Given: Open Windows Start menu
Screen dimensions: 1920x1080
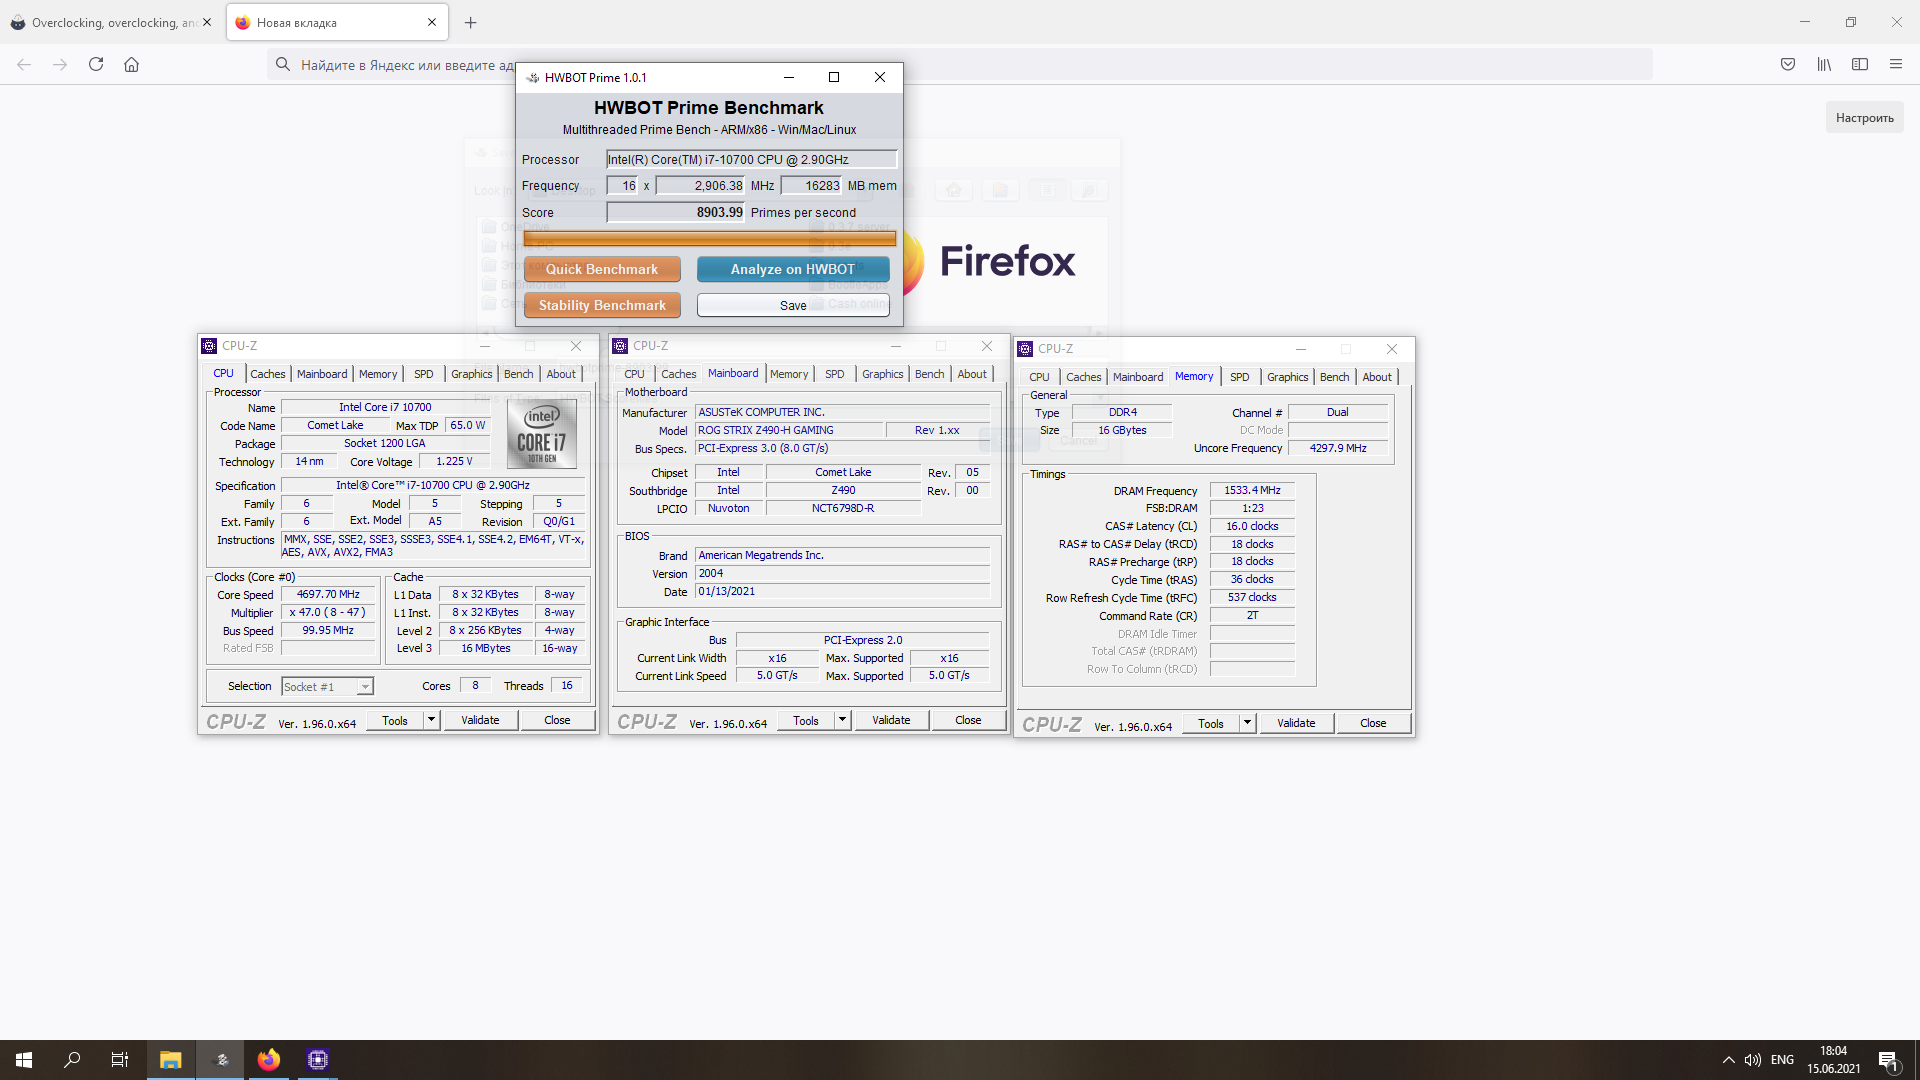Looking at the screenshot, I should (24, 1060).
